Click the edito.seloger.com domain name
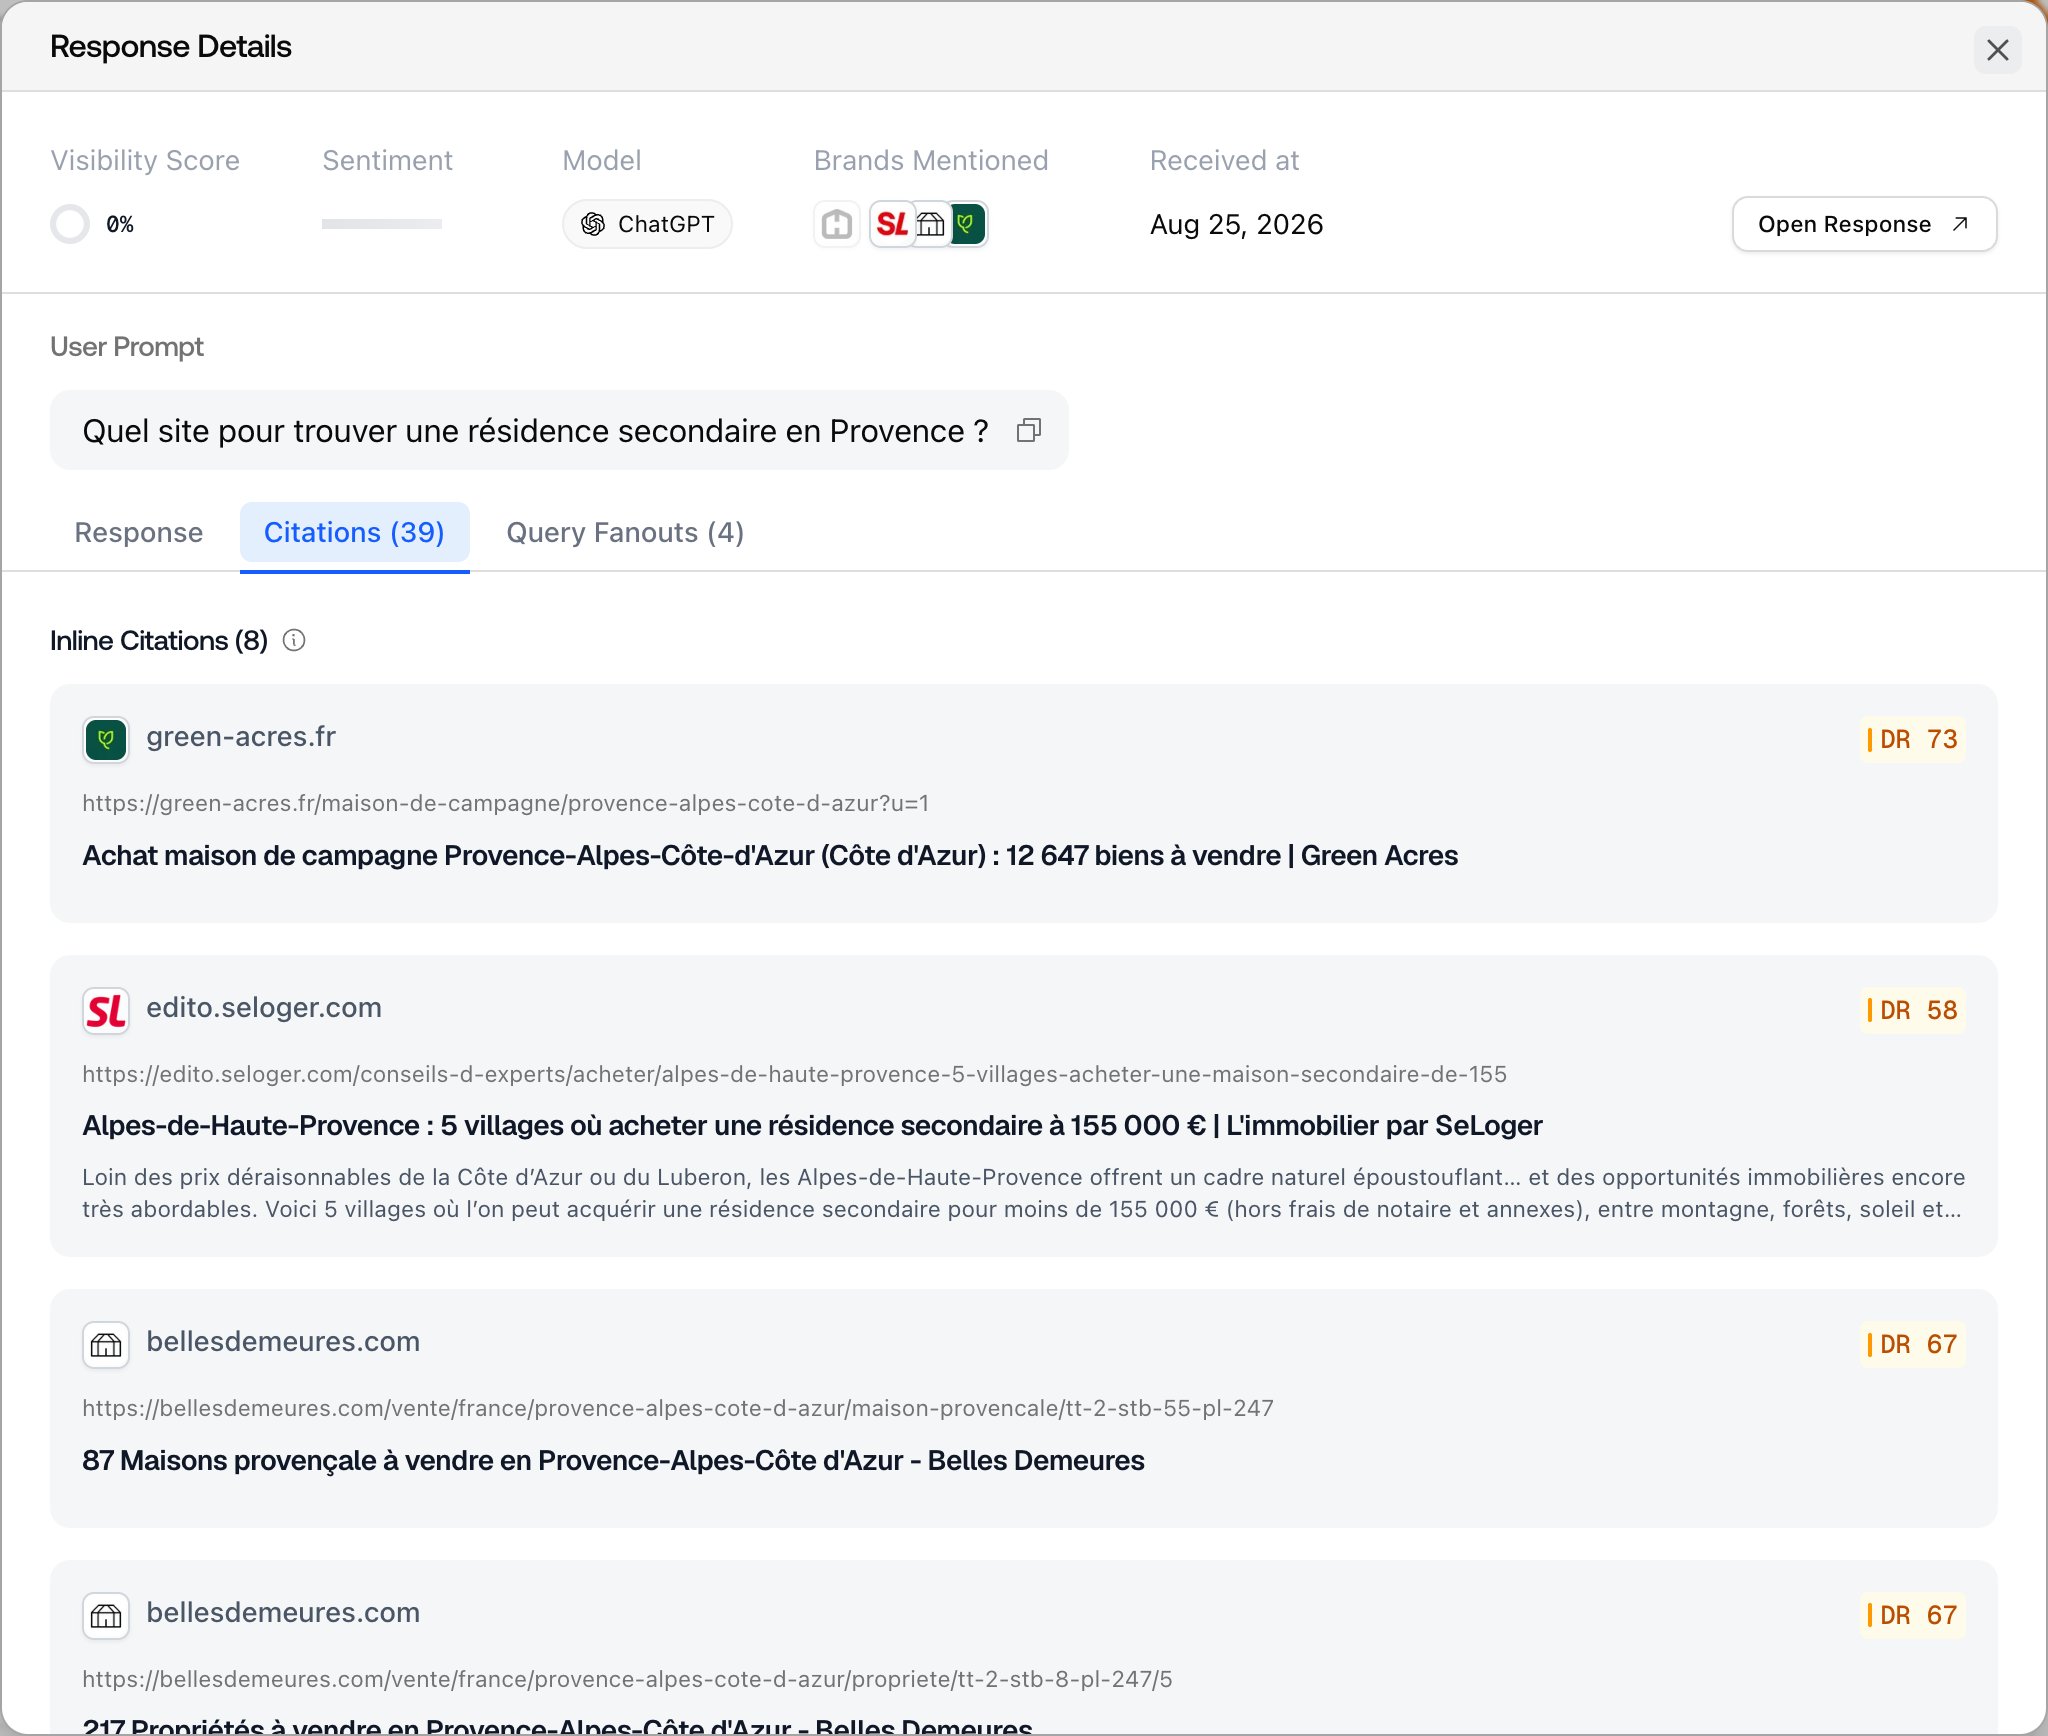 tap(264, 1008)
